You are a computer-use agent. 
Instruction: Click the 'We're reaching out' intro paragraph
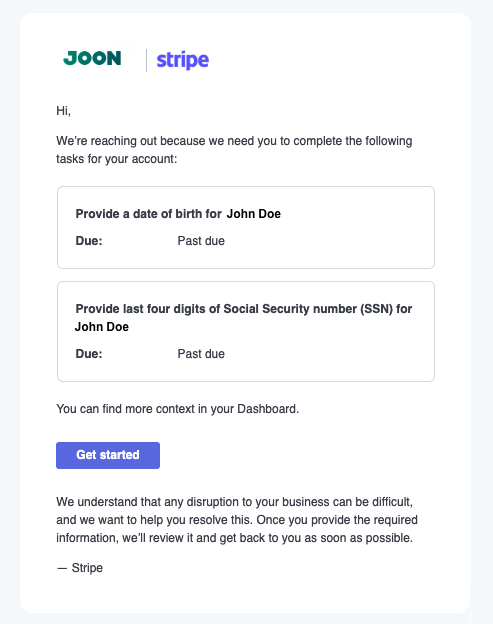pyautogui.click(x=234, y=150)
